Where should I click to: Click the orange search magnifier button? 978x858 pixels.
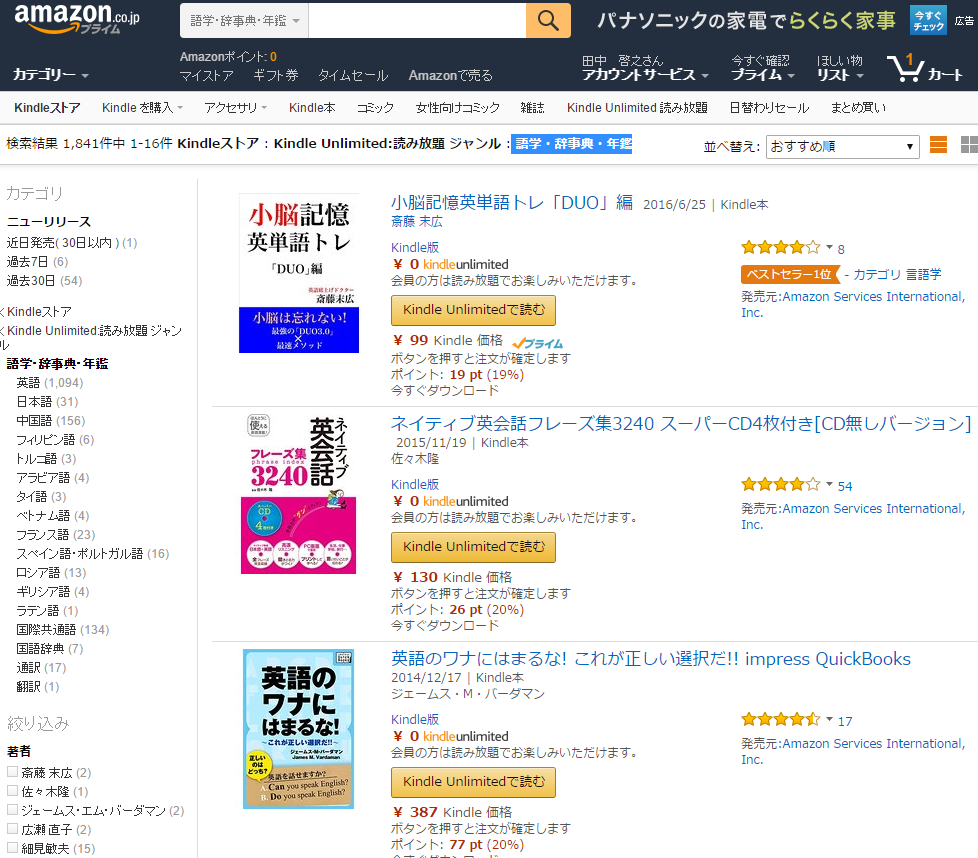(548, 21)
